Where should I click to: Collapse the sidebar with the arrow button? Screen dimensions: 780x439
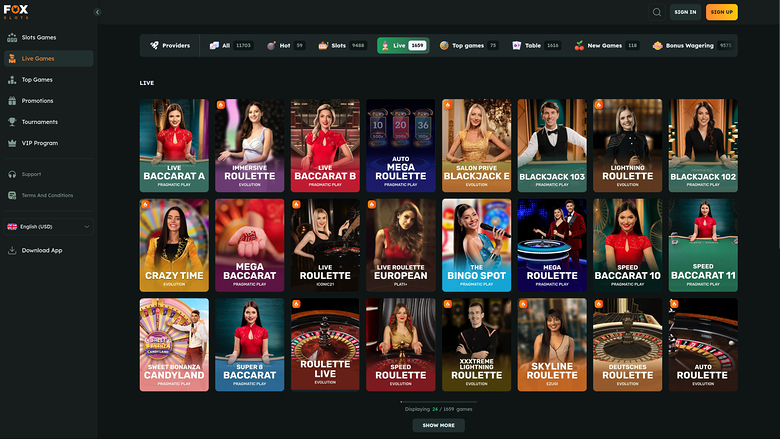click(98, 12)
